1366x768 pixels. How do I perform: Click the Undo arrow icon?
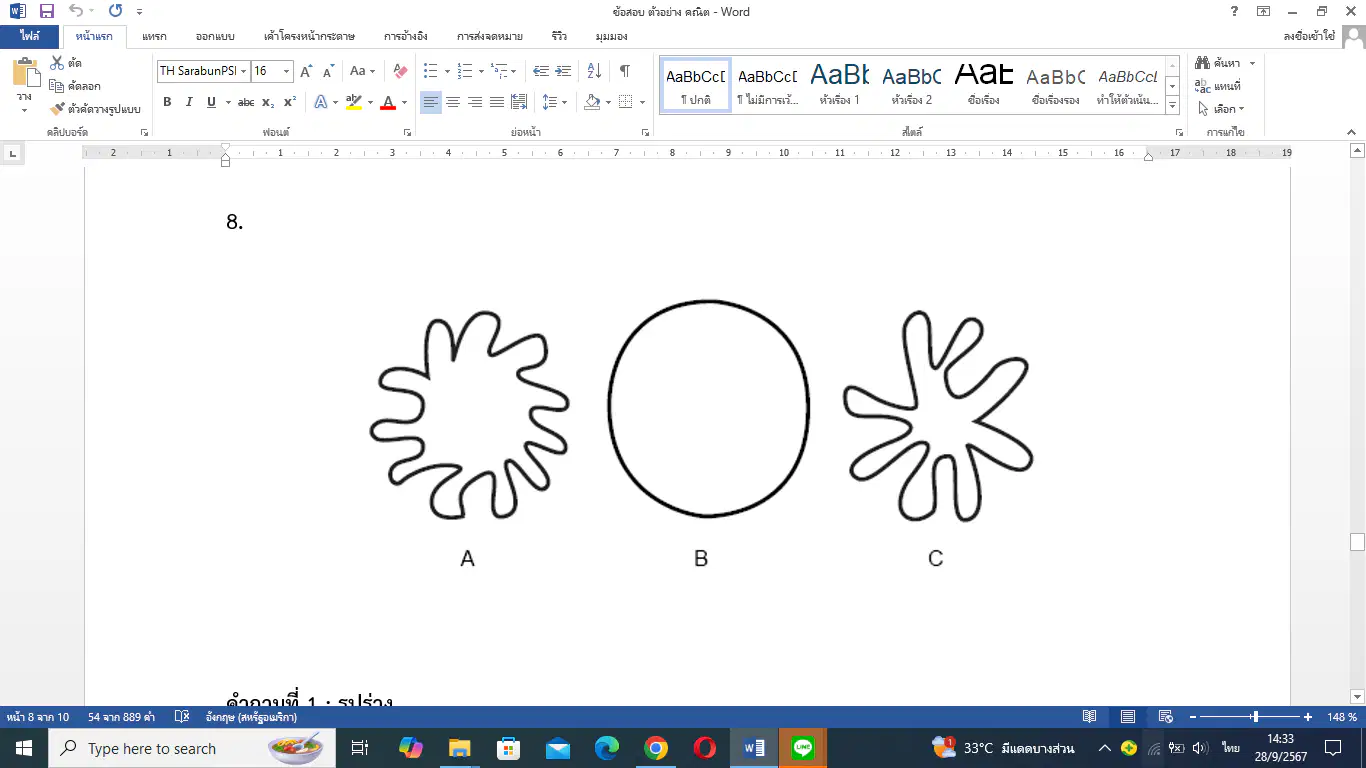(76, 12)
